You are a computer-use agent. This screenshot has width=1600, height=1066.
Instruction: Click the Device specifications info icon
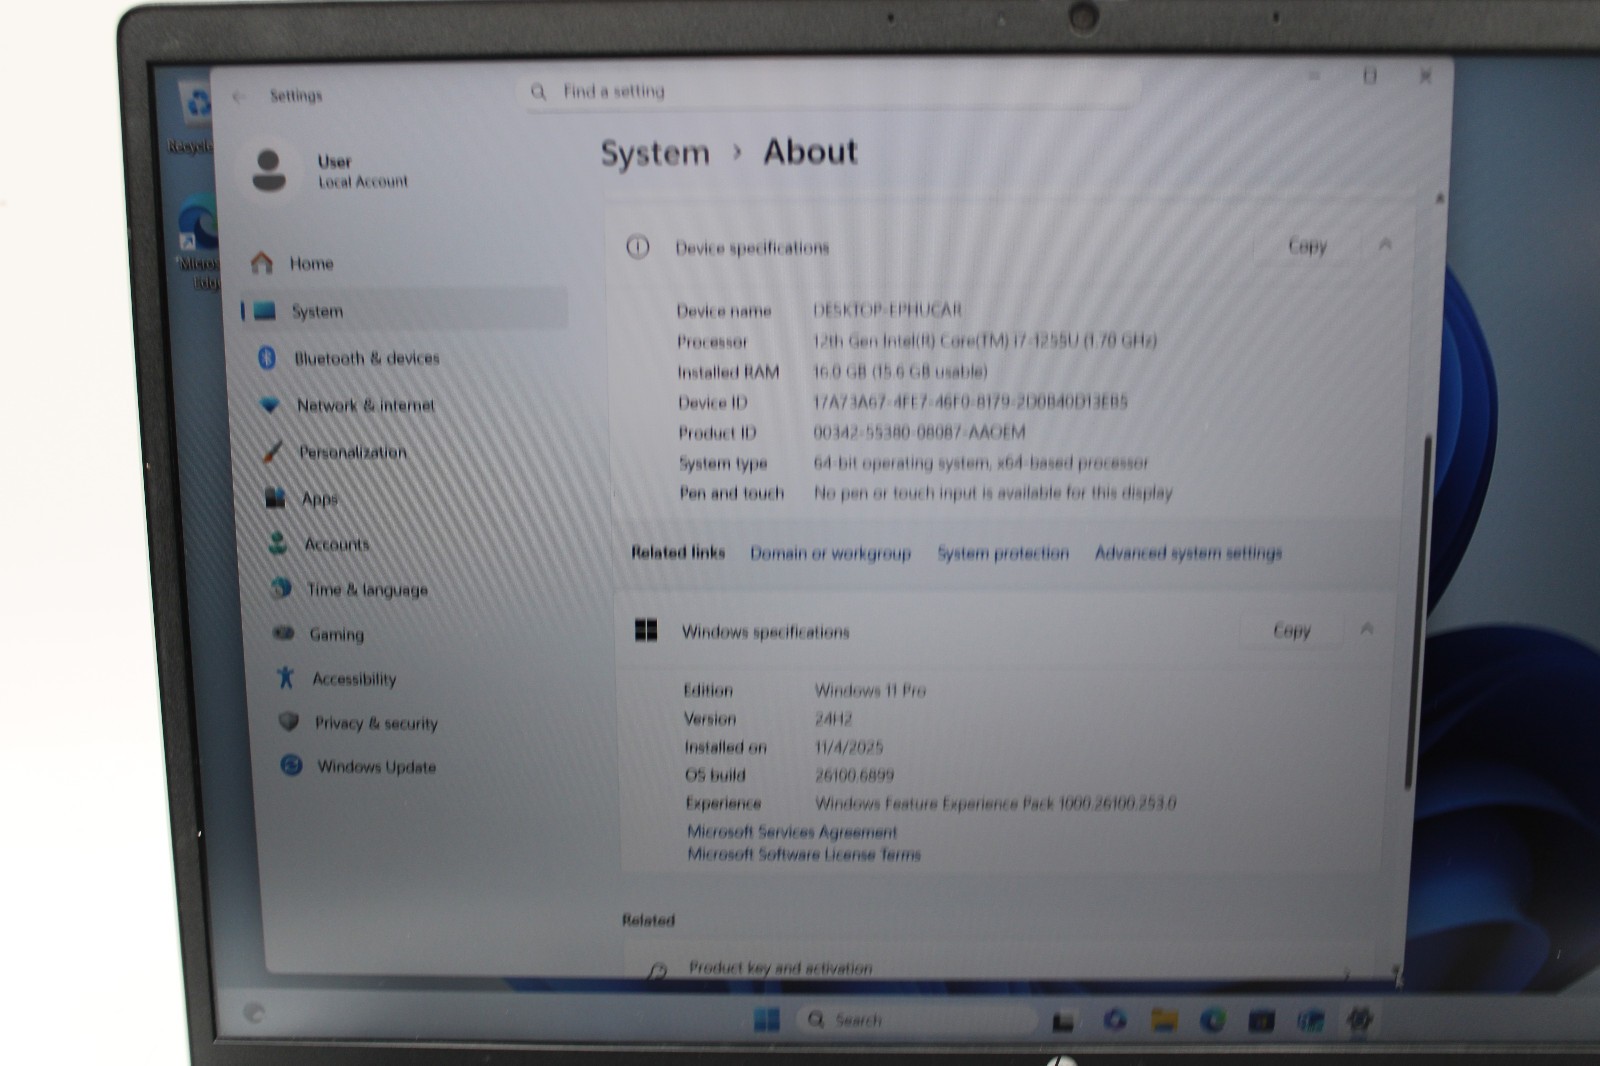(x=638, y=247)
